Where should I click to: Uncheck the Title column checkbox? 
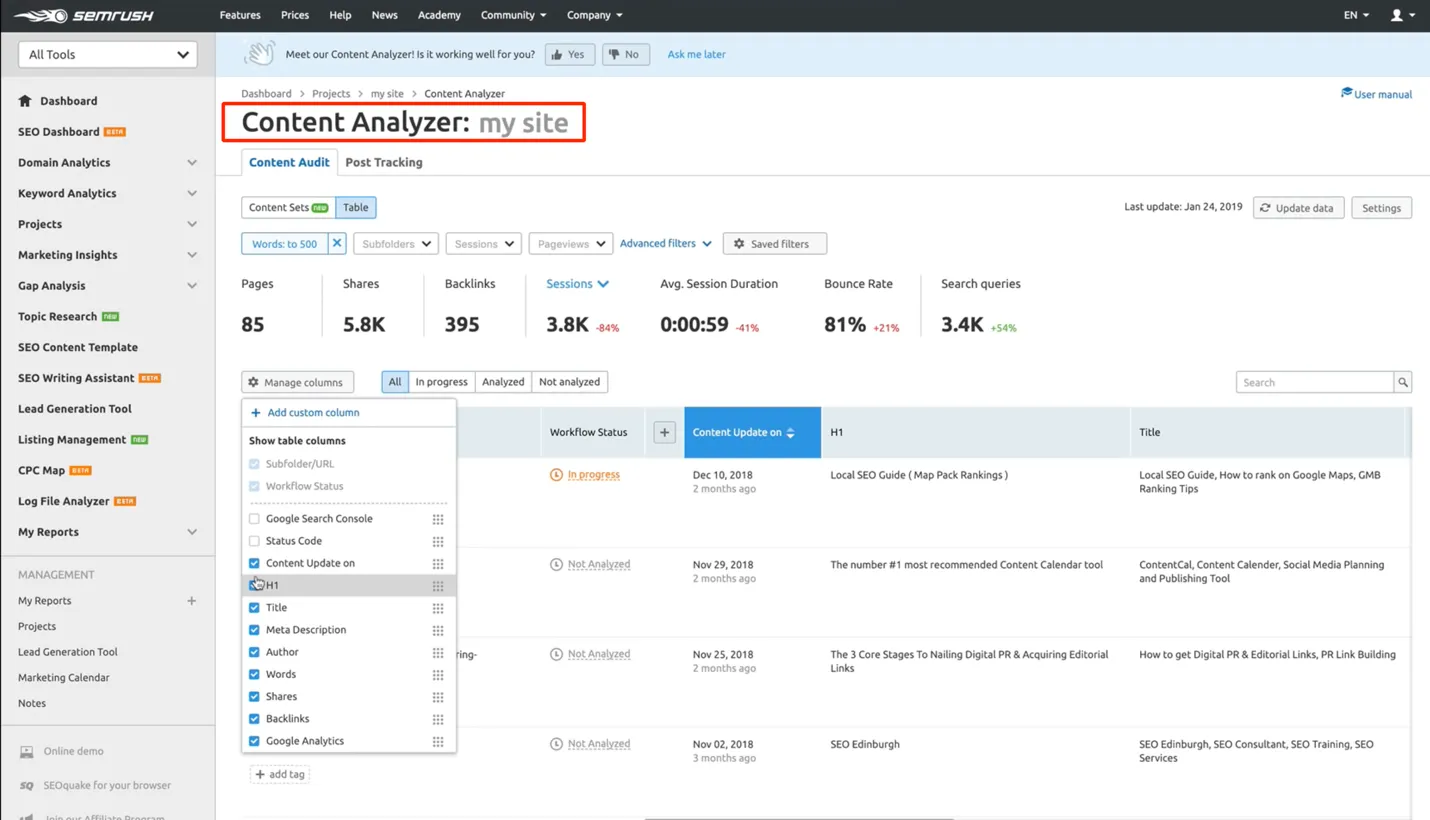254,608
